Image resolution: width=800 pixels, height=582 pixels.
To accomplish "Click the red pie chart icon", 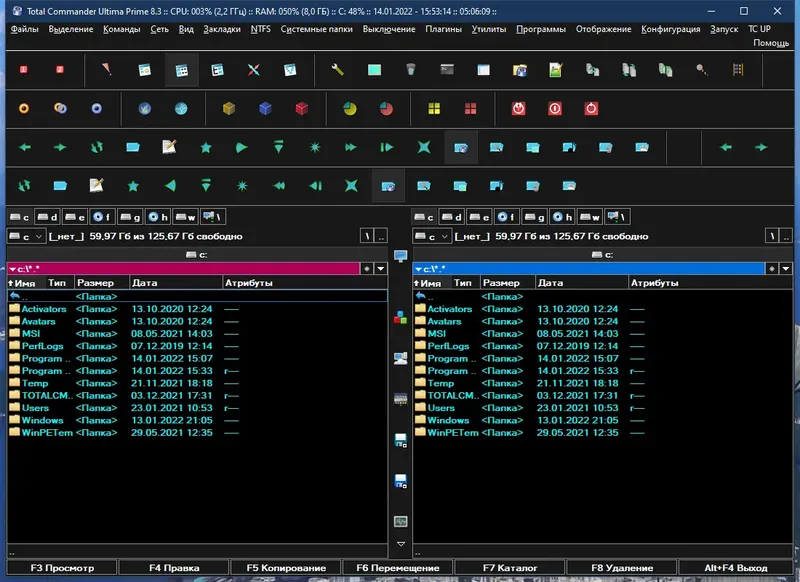I will [x=386, y=108].
